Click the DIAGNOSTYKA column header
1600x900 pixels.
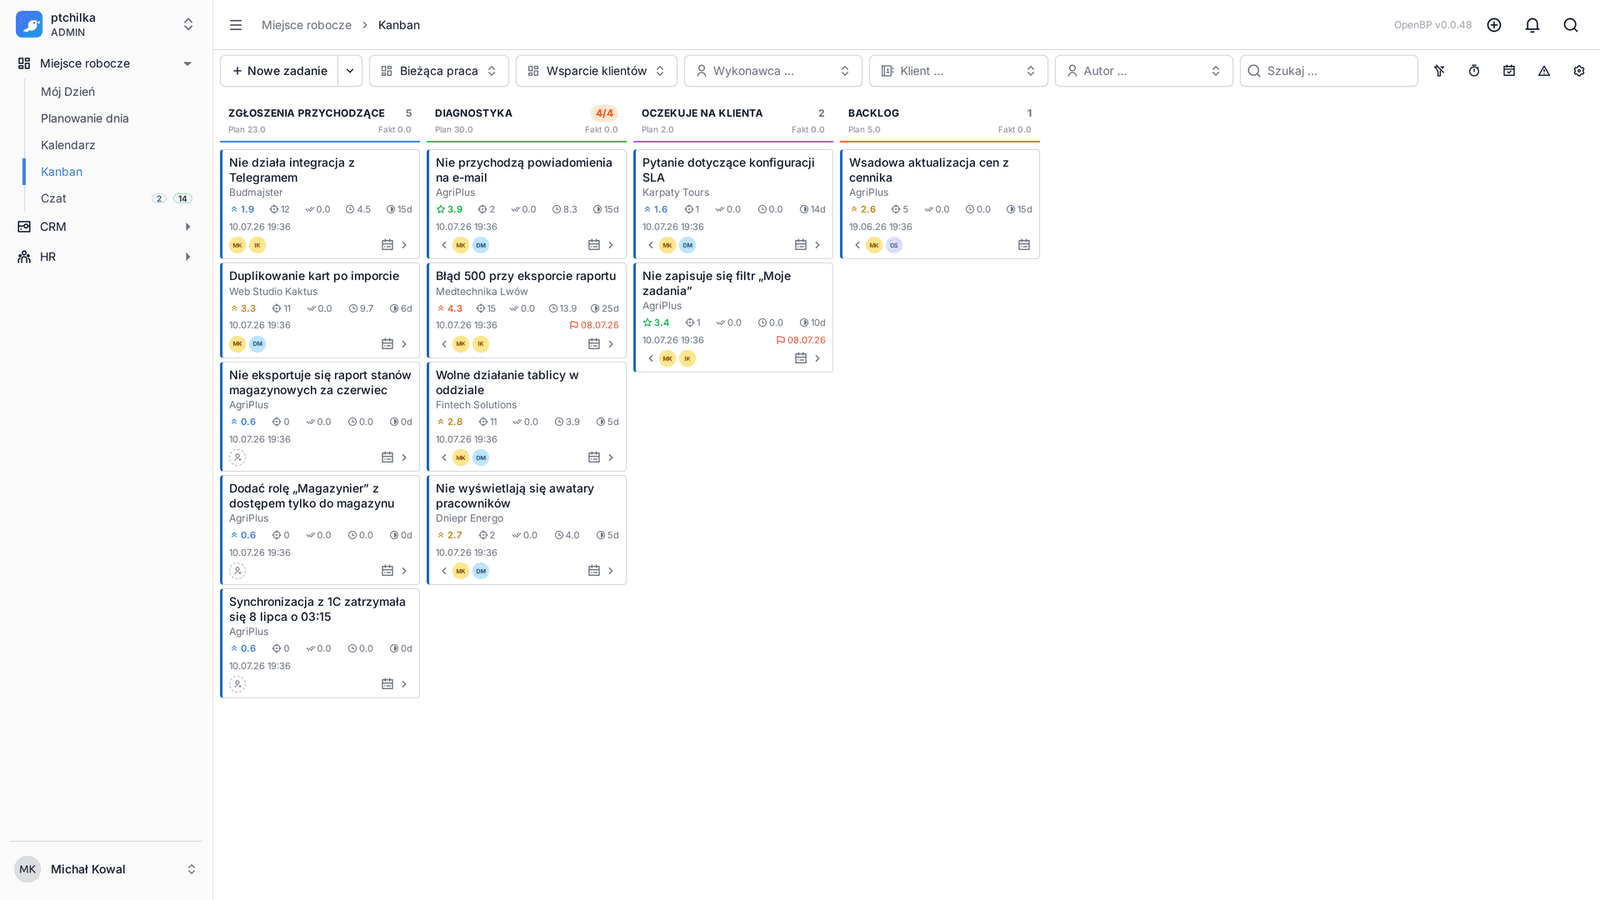(474, 113)
